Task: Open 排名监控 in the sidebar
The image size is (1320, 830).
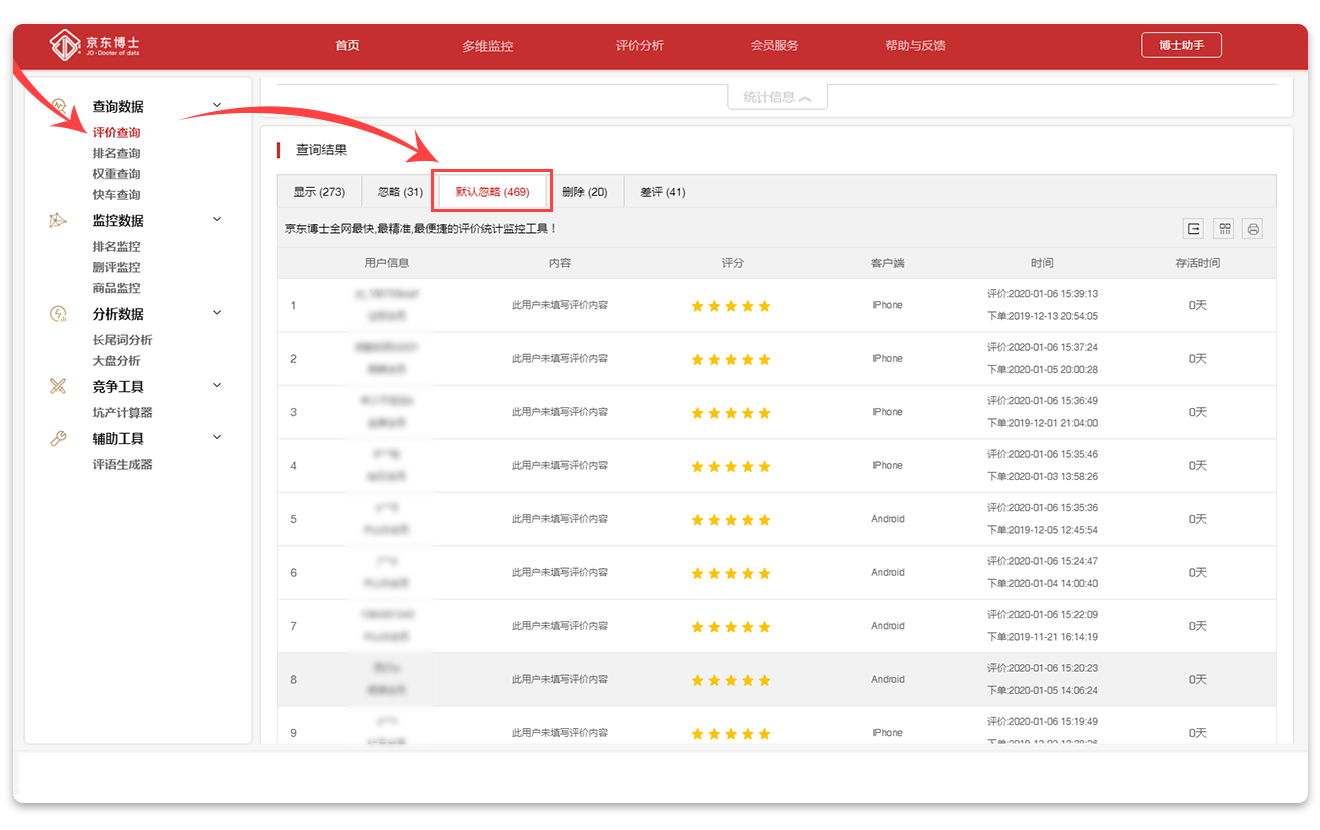Action: [x=117, y=246]
